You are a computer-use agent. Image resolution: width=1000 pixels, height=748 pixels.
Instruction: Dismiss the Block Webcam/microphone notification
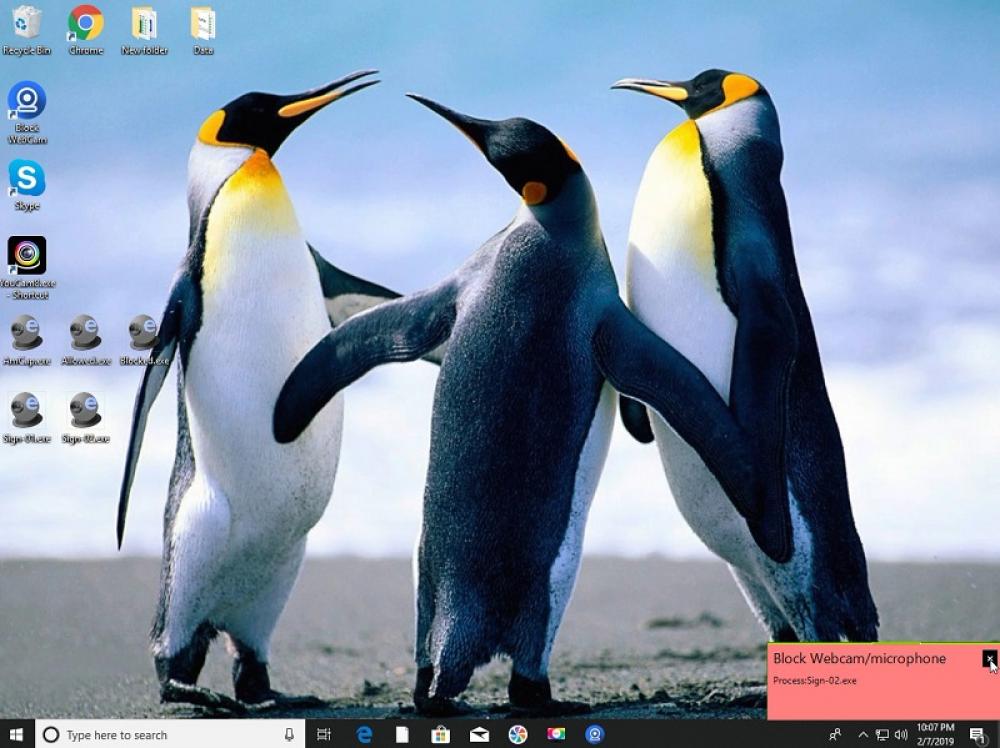[x=988, y=659]
